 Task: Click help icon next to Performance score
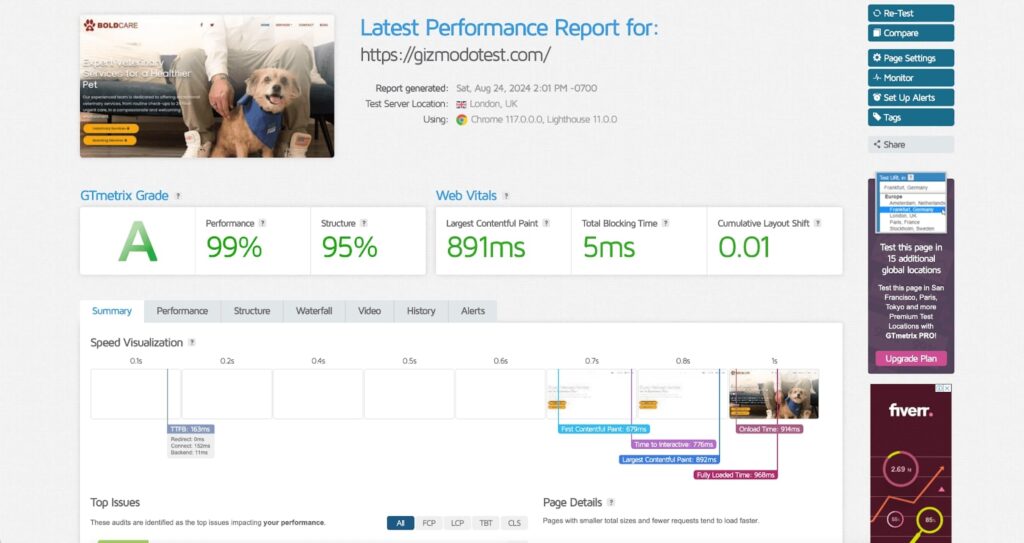click(263, 223)
